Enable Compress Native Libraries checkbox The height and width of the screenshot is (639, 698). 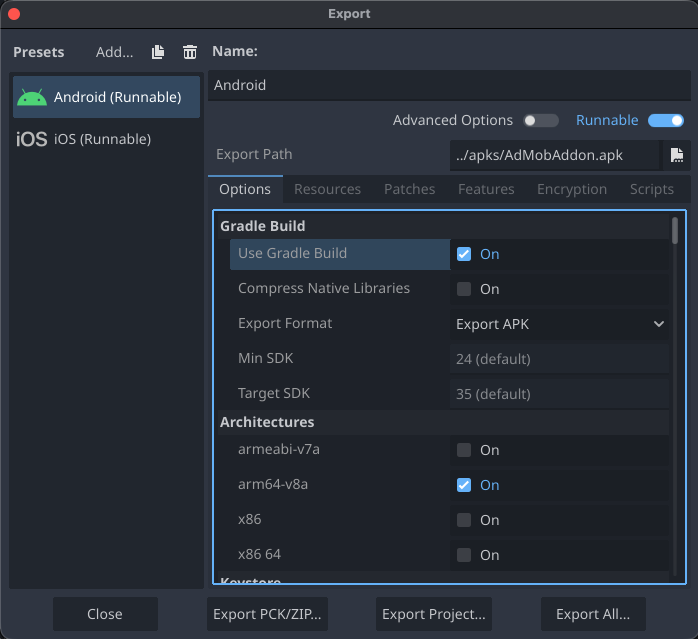click(x=464, y=289)
